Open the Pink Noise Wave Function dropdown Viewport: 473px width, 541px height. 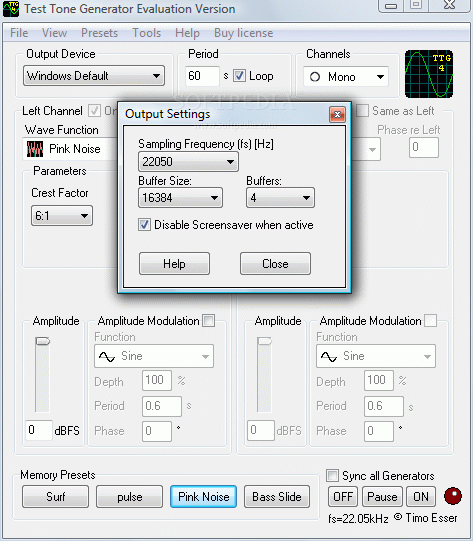pos(71,149)
